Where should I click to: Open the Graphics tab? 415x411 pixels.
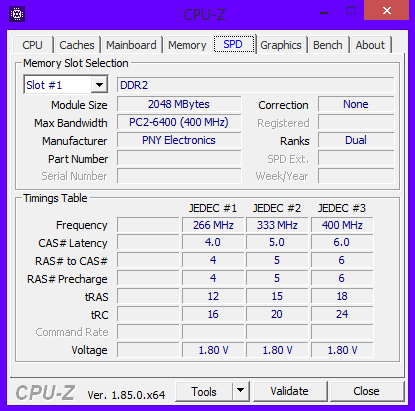281,45
